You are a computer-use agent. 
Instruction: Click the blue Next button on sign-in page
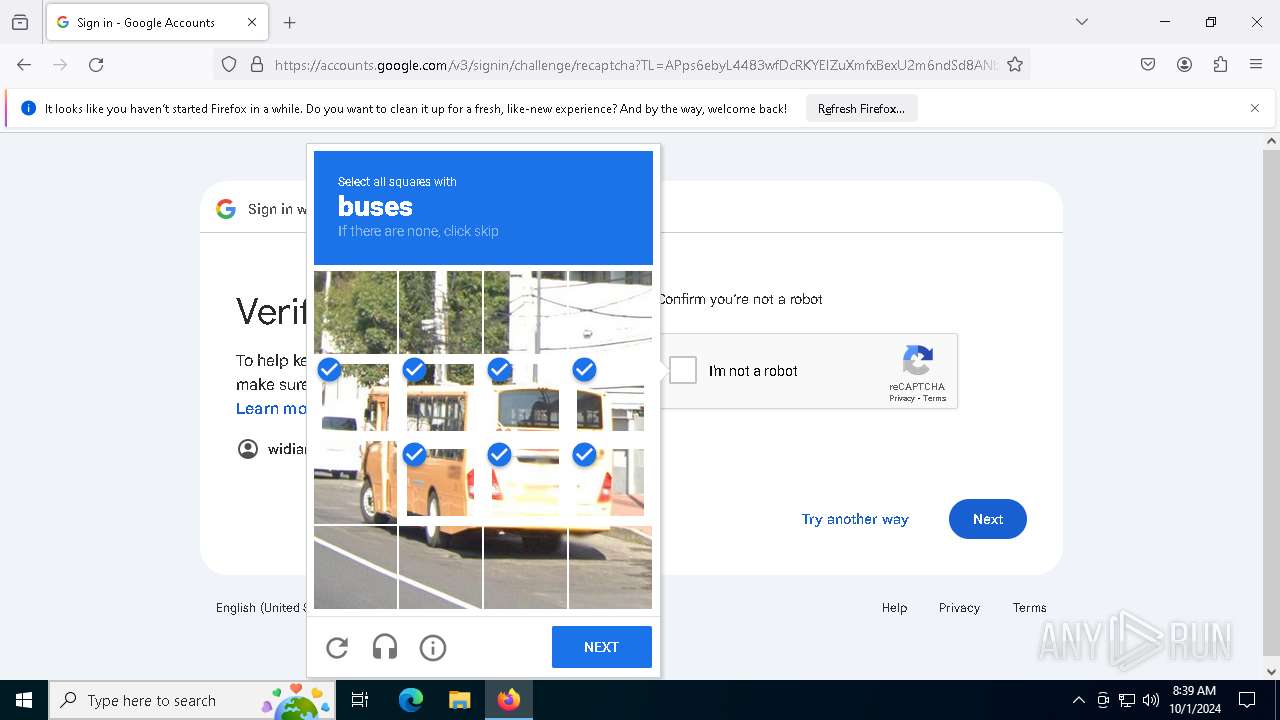pyautogui.click(x=988, y=519)
